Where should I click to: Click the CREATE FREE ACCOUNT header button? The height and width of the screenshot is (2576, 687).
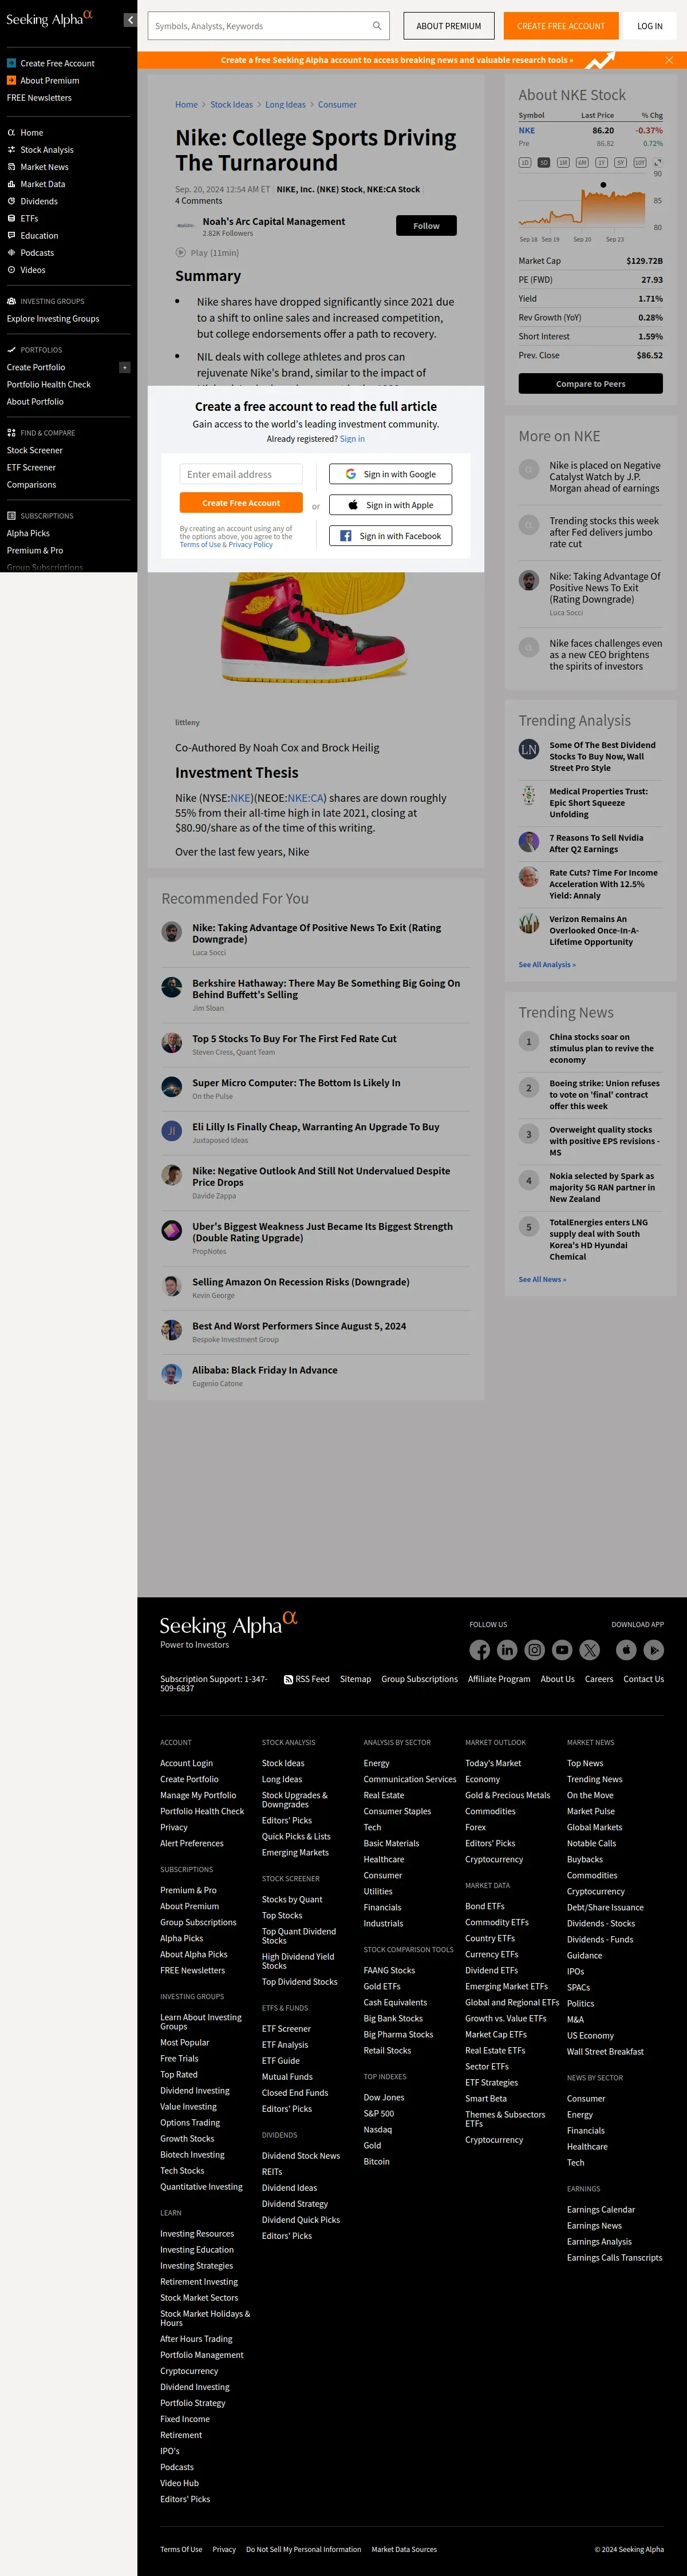pos(561,26)
